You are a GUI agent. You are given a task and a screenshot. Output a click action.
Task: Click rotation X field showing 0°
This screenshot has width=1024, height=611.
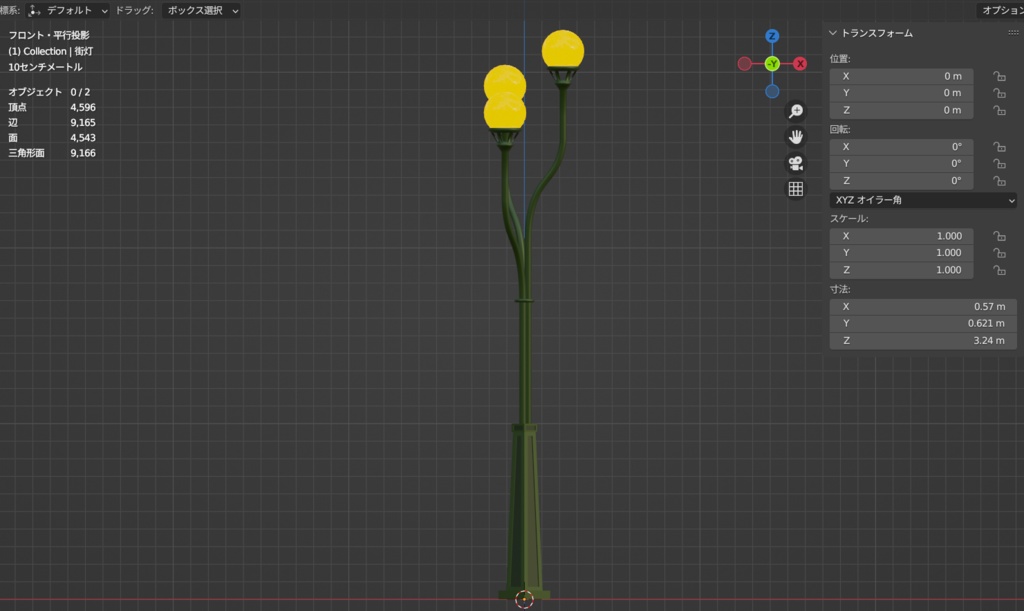point(901,147)
